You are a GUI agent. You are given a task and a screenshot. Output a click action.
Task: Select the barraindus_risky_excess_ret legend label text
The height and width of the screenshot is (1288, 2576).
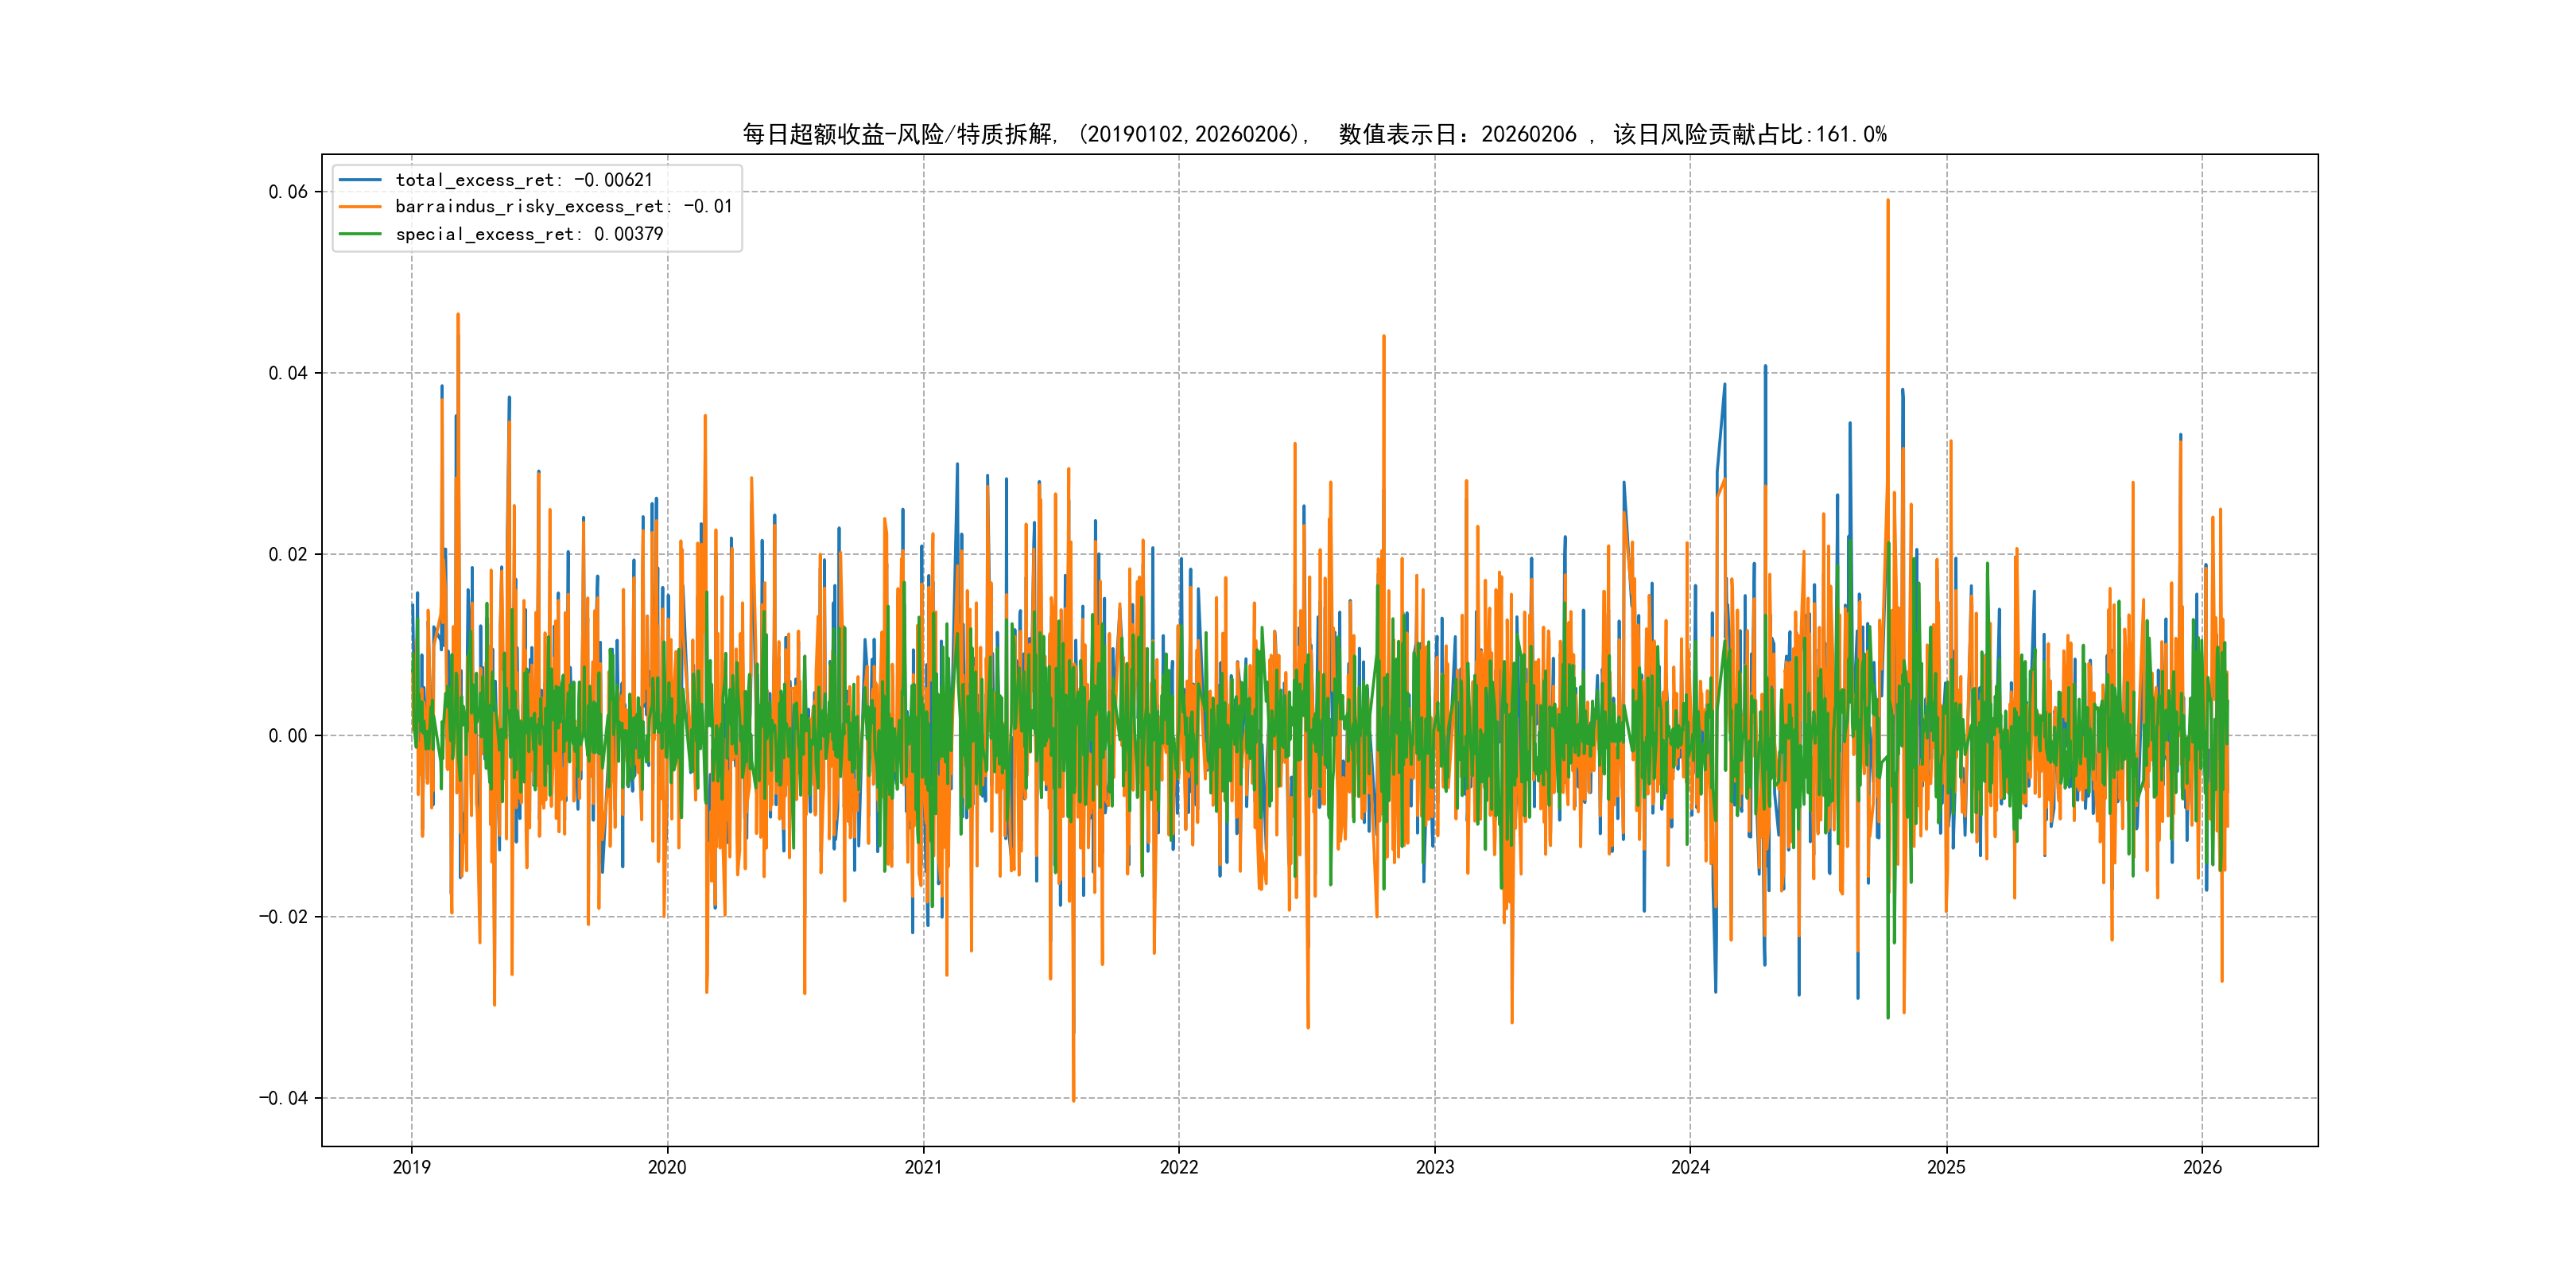click(x=564, y=207)
